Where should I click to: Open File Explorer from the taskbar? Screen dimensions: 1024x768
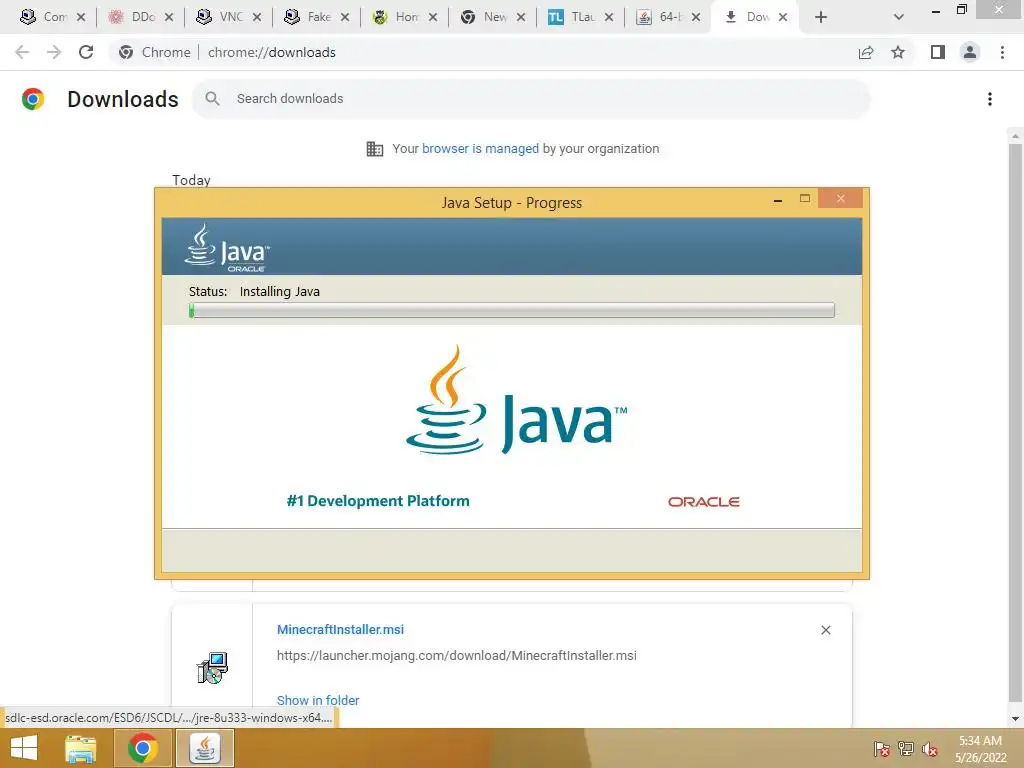pyautogui.click(x=81, y=748)
